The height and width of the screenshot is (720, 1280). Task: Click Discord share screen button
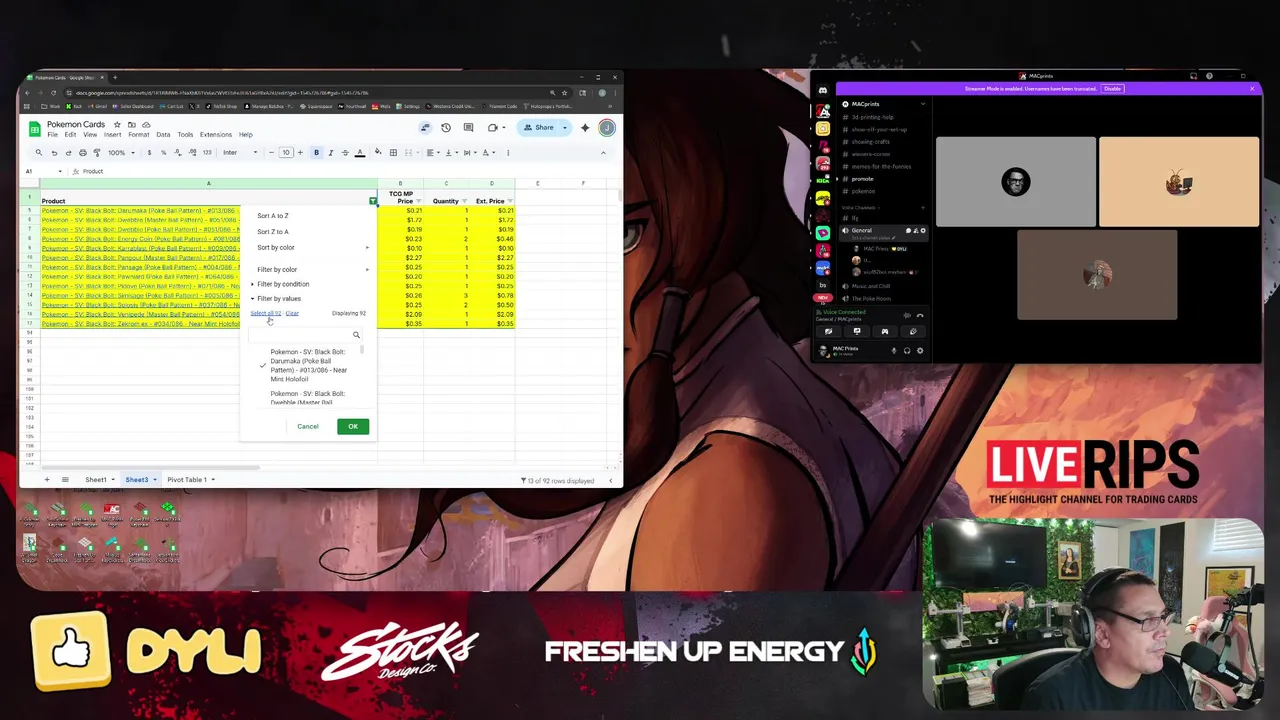[857, 331]
